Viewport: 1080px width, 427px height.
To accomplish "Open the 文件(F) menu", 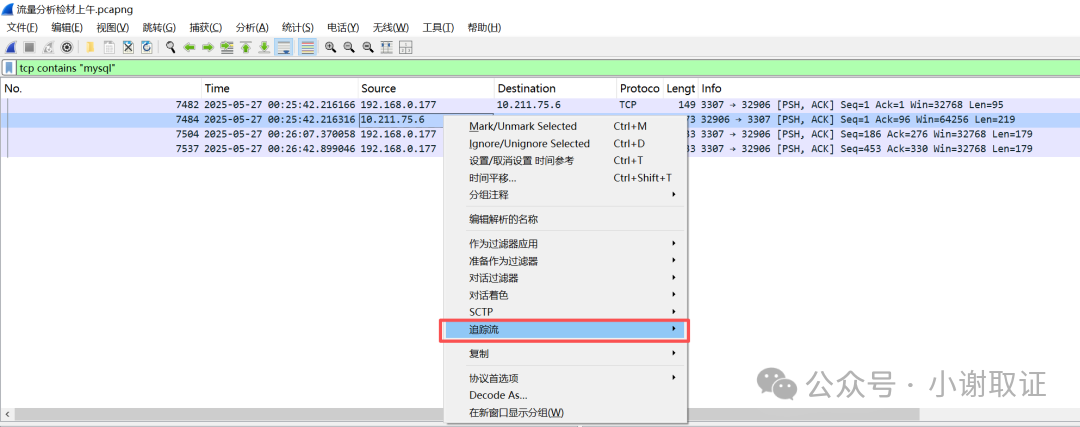I will 21,28.
